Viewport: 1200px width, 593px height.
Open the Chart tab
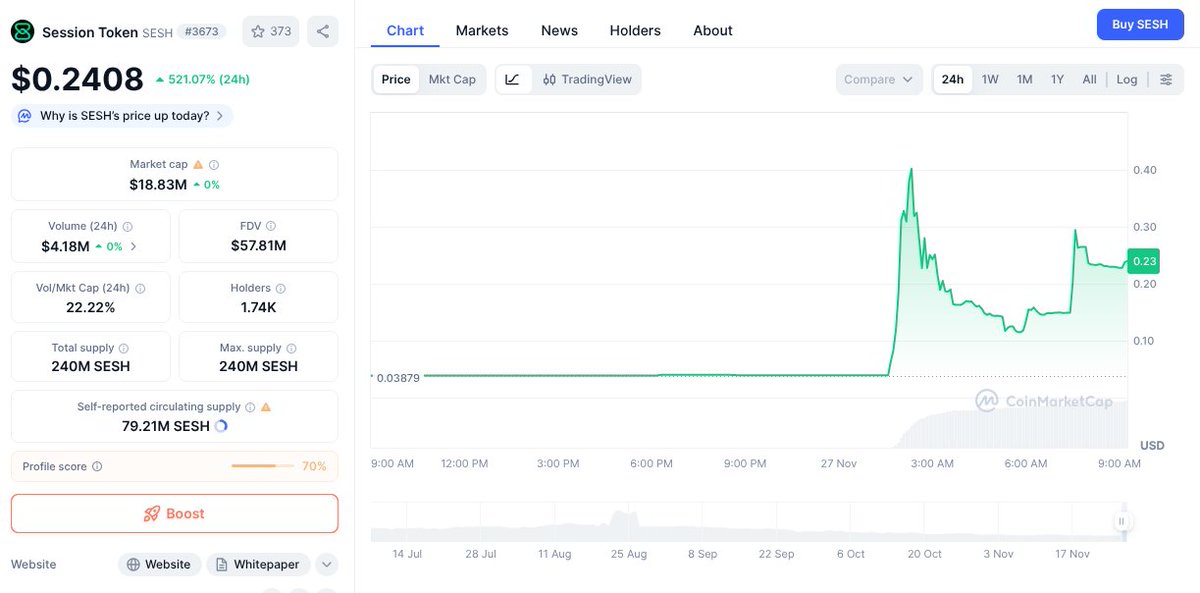[405, 30]
